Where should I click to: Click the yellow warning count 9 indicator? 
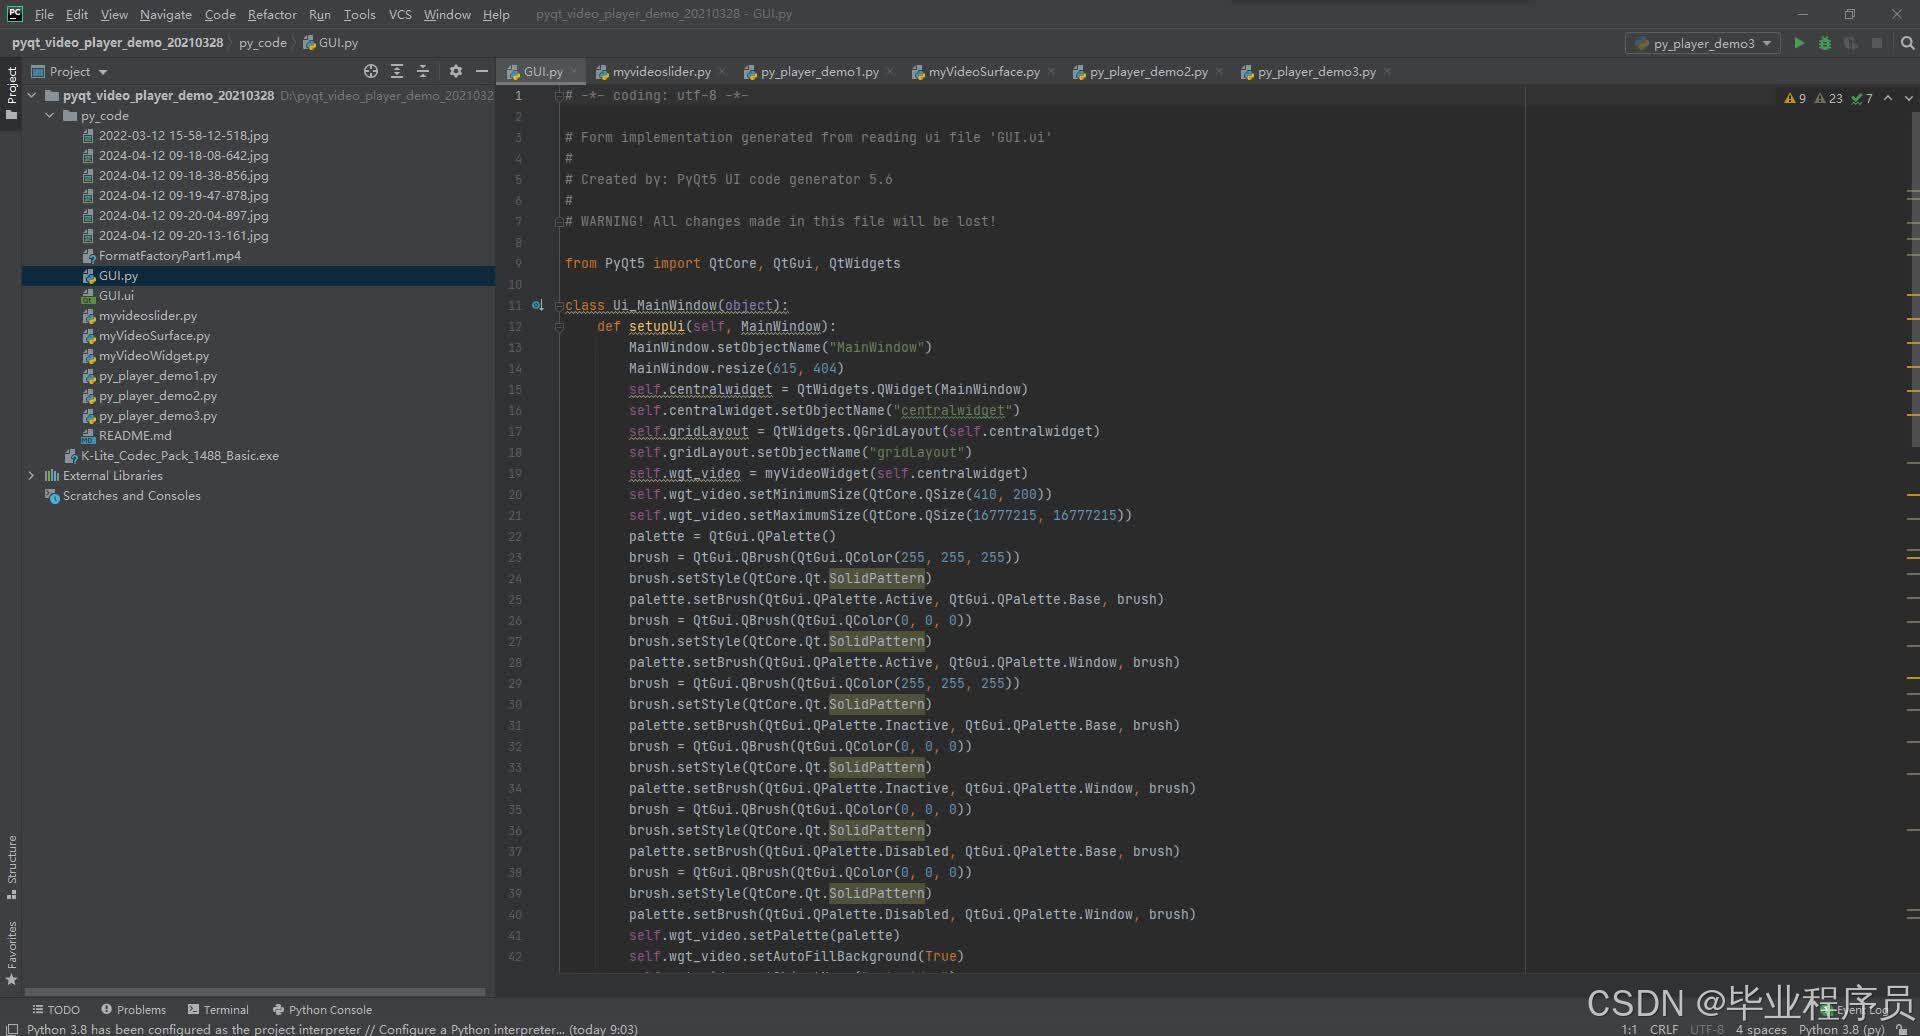pos(1795,98)
